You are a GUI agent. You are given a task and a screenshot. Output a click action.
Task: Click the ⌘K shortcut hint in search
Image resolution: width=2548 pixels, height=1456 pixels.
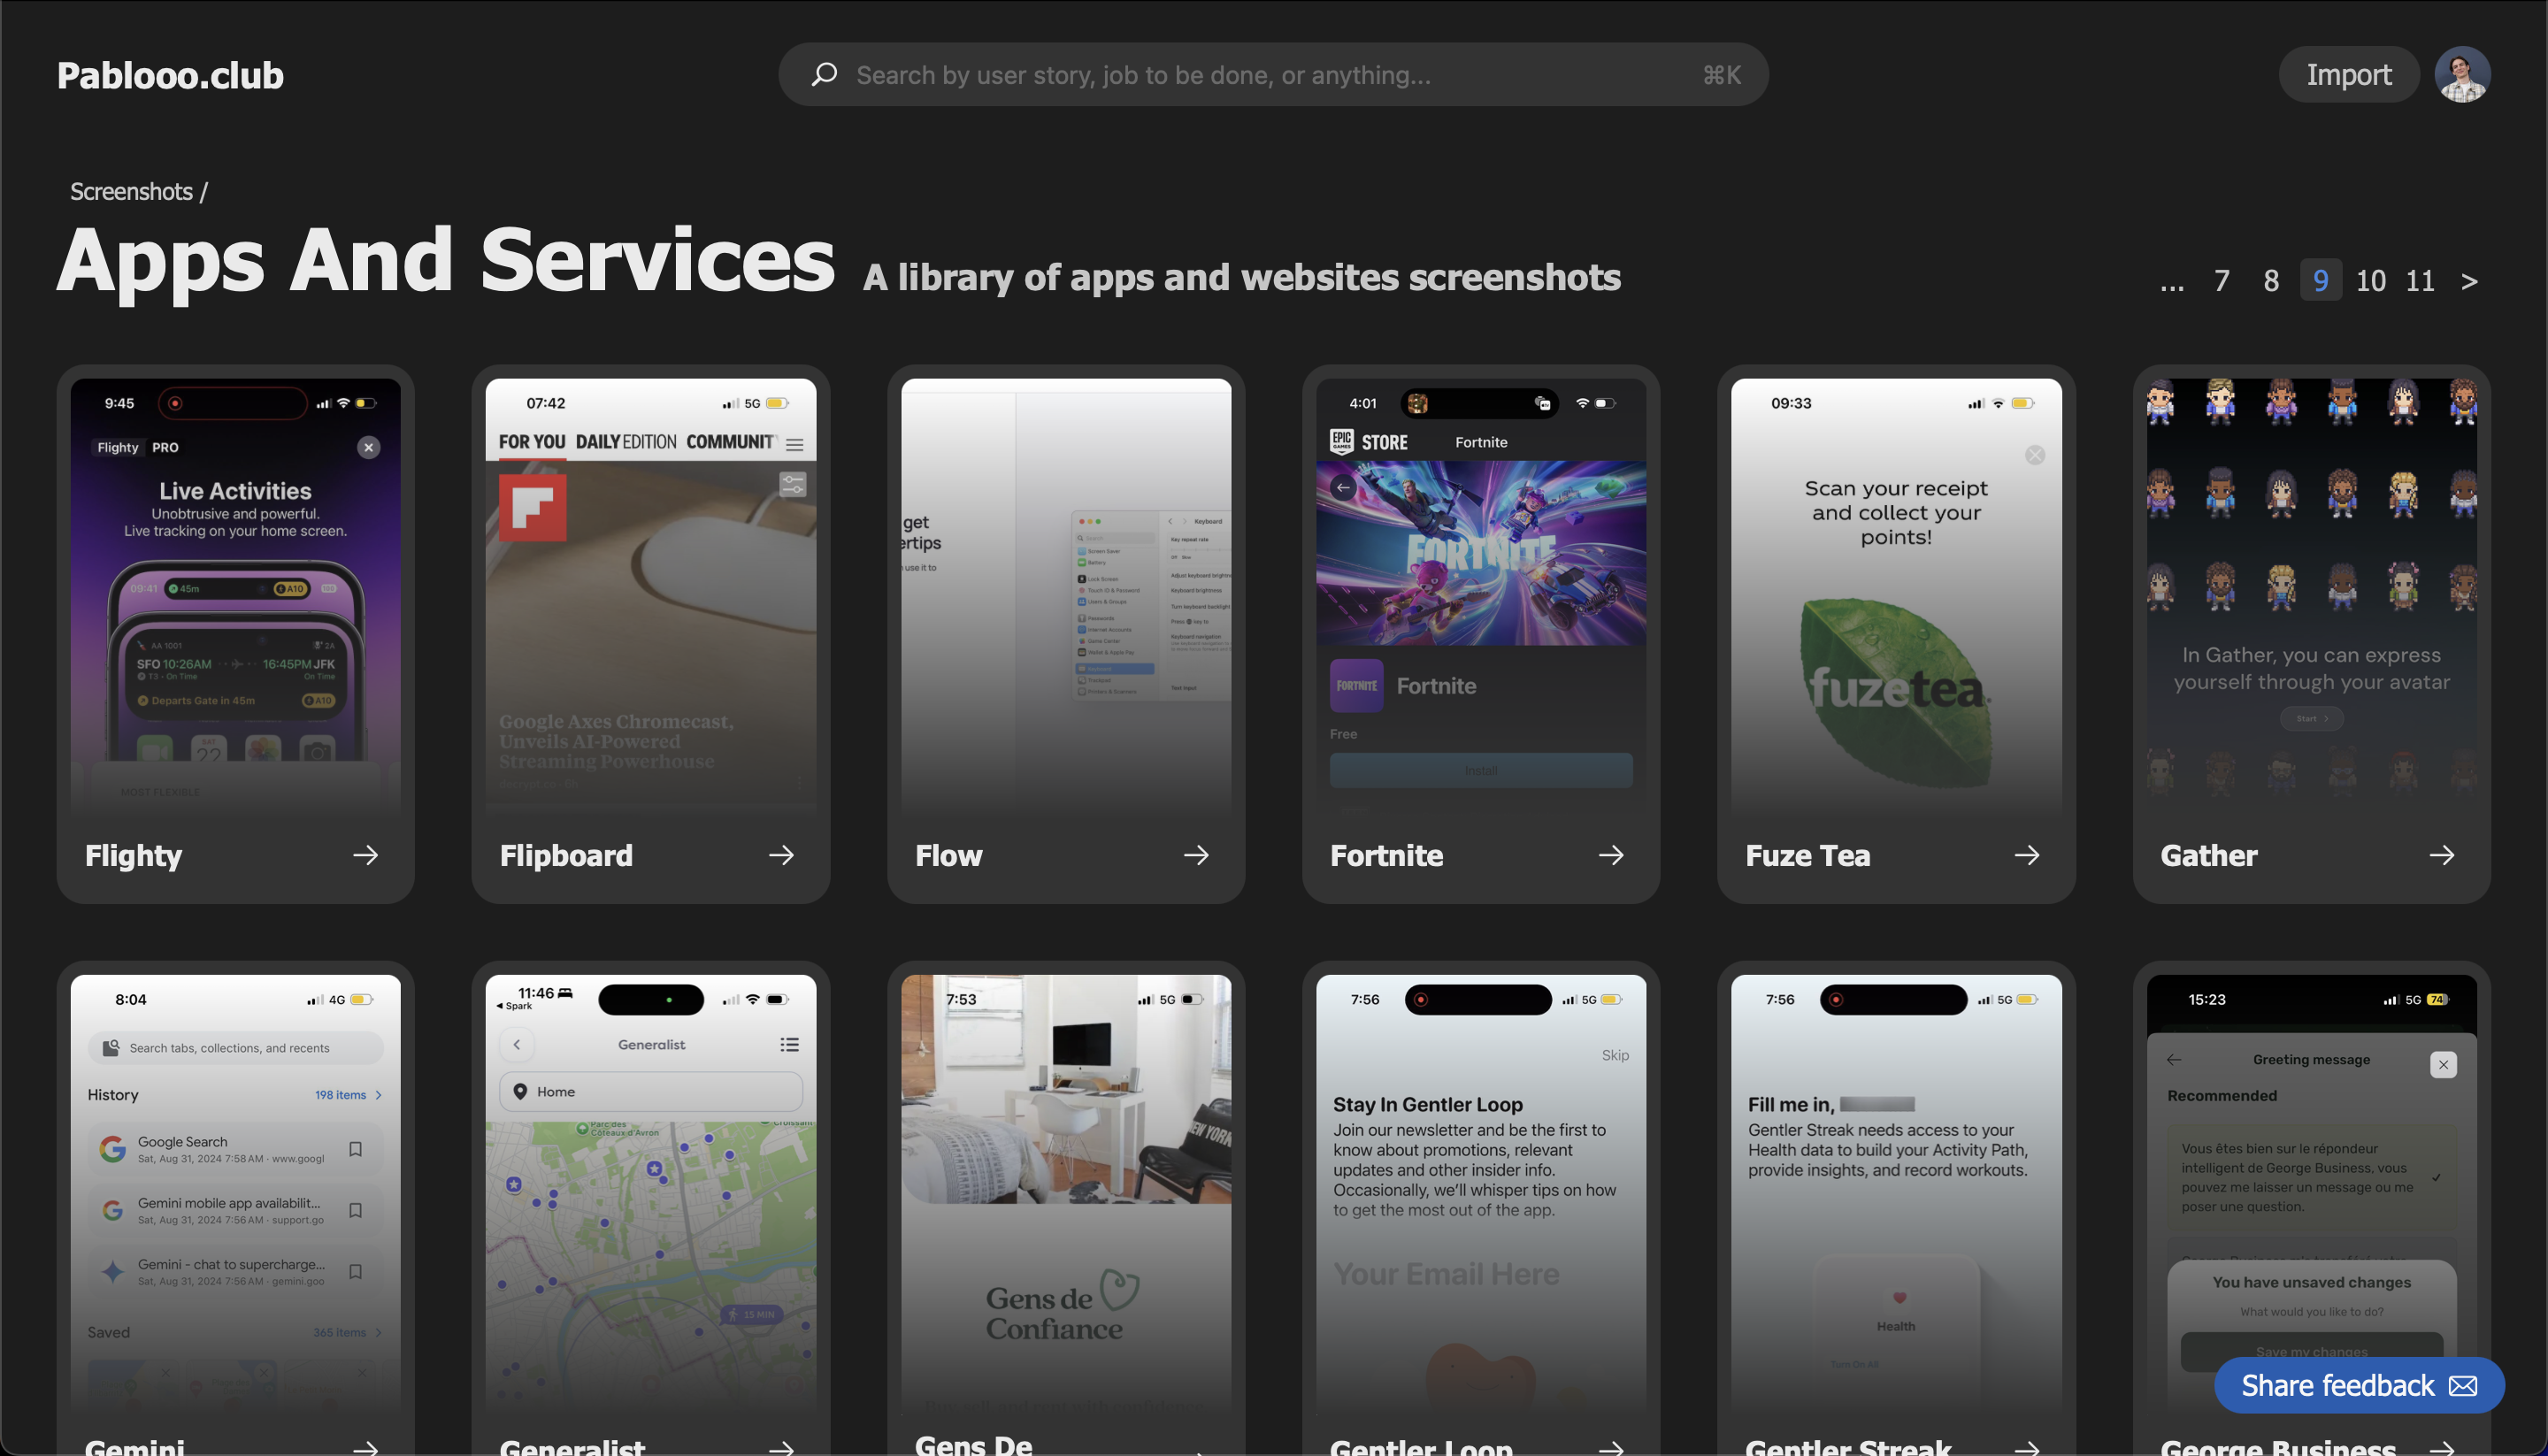[x=1722, y=75]
